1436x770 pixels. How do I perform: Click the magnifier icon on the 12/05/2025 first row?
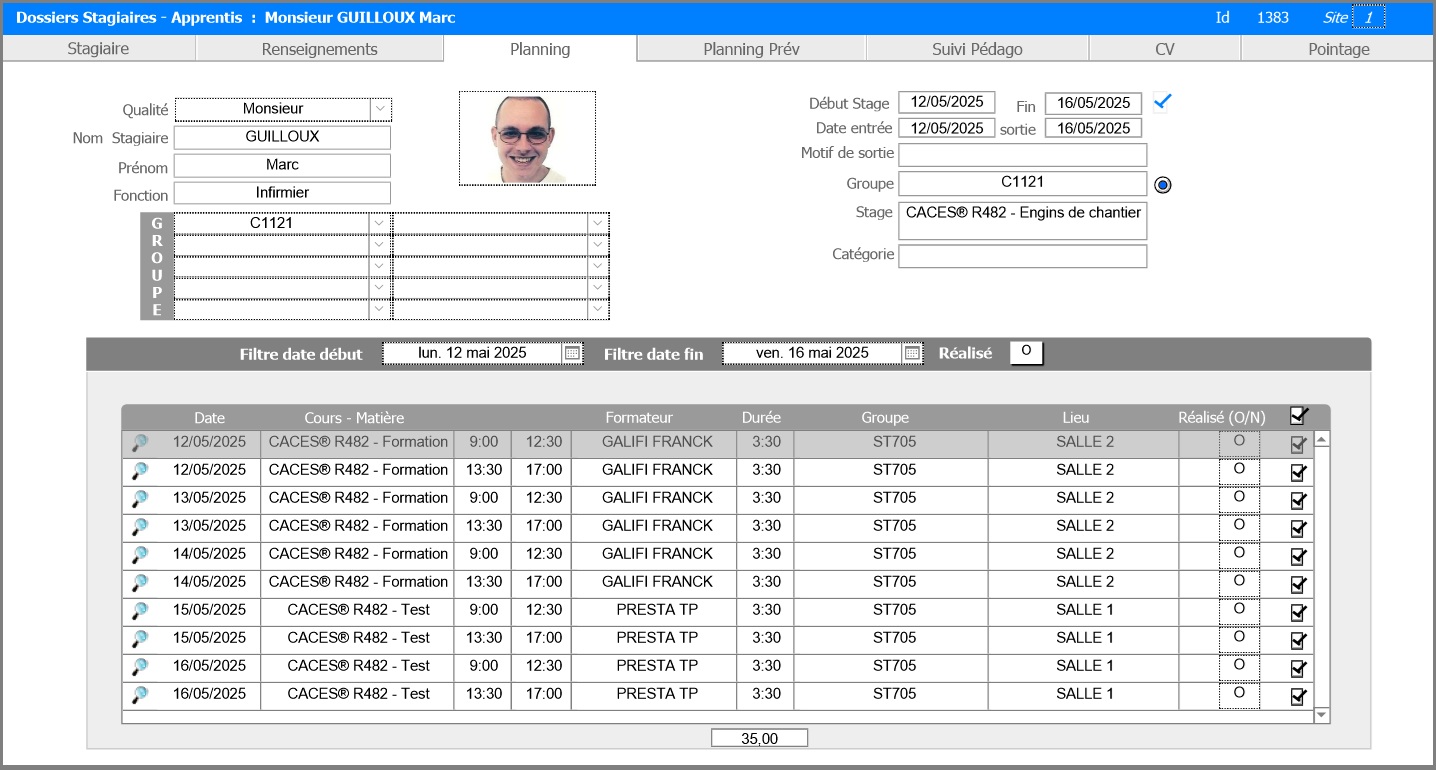tap(139, 442)
